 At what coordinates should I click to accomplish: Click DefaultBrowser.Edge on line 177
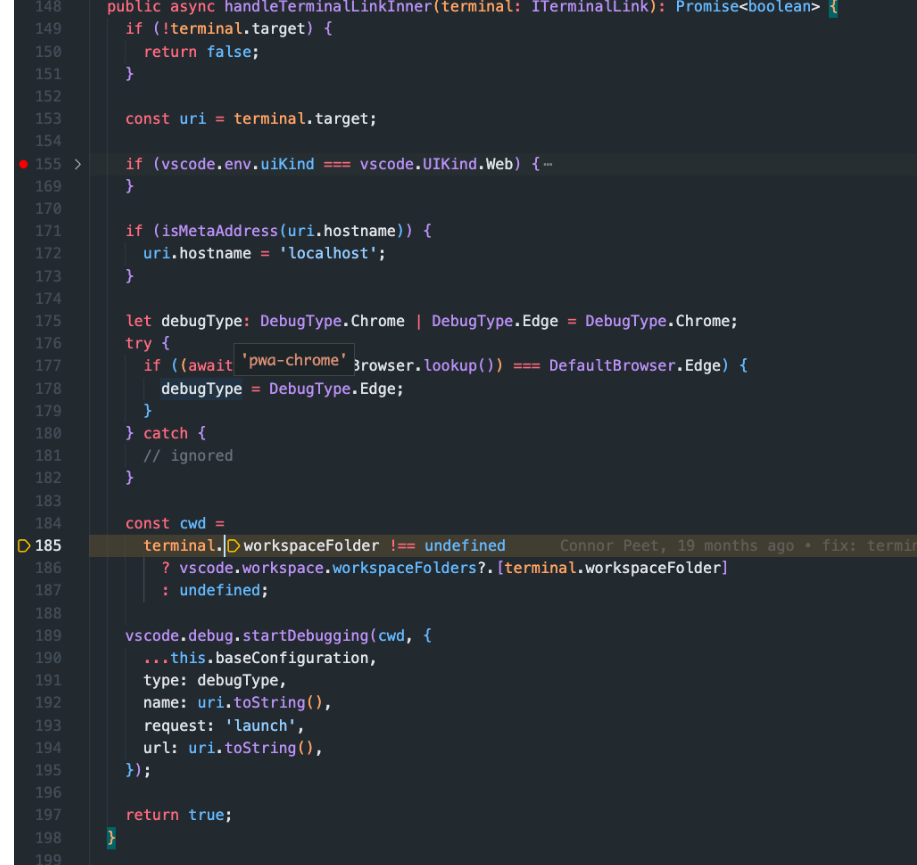tap(634, 366)
